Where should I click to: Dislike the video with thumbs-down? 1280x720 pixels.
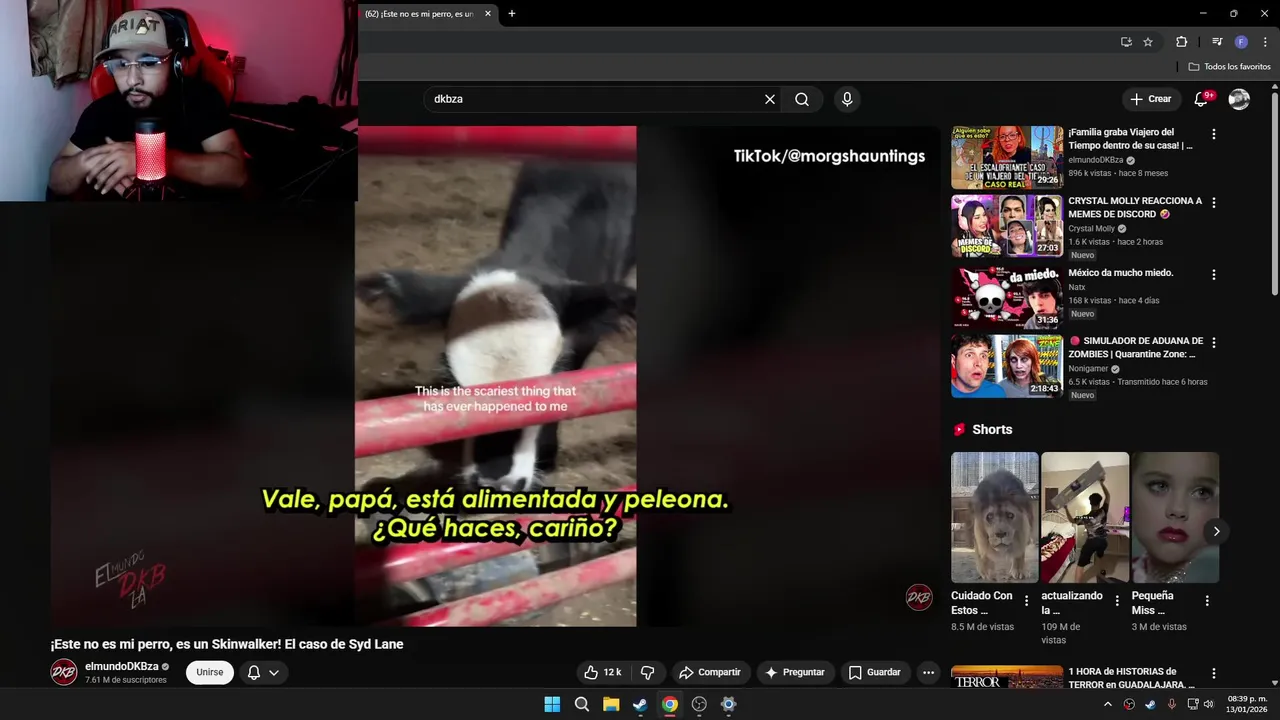[647, 672]
